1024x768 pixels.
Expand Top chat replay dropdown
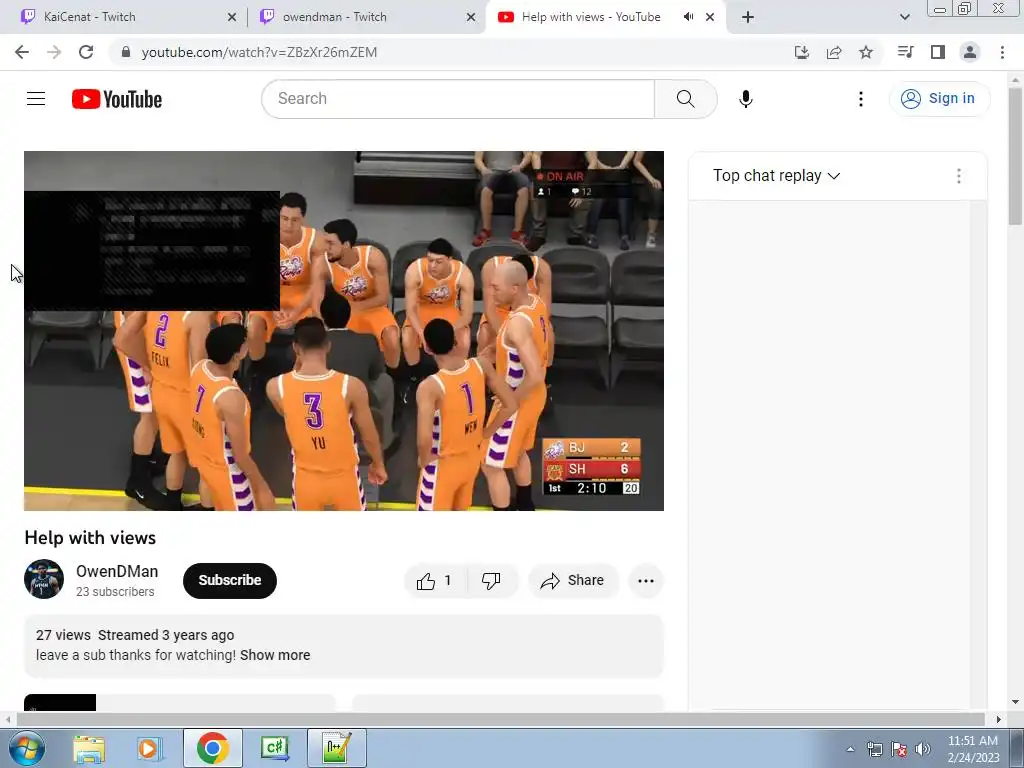tap(776, 176)
